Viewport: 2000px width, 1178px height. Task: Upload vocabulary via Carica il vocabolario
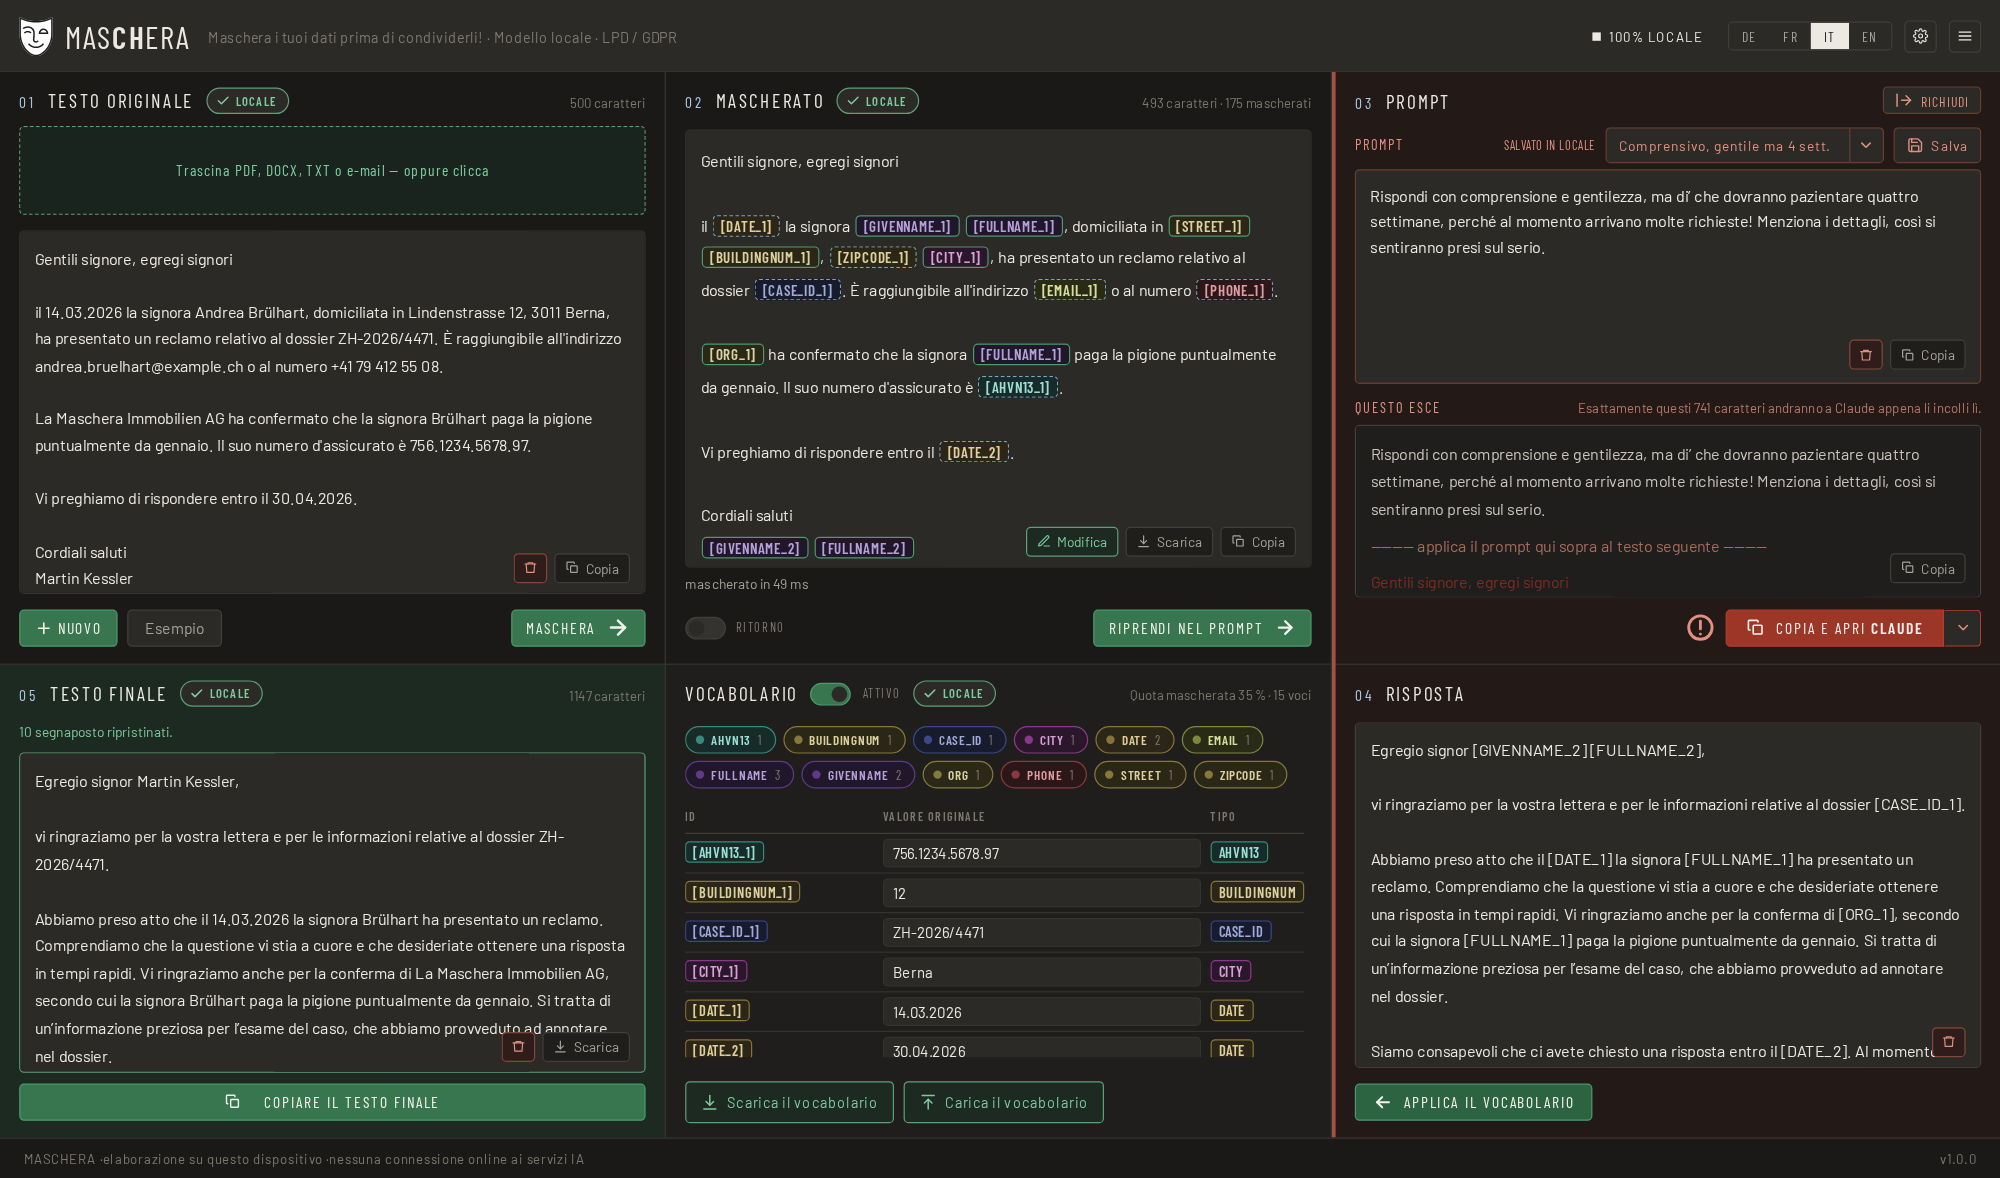coord(1003,1102)
